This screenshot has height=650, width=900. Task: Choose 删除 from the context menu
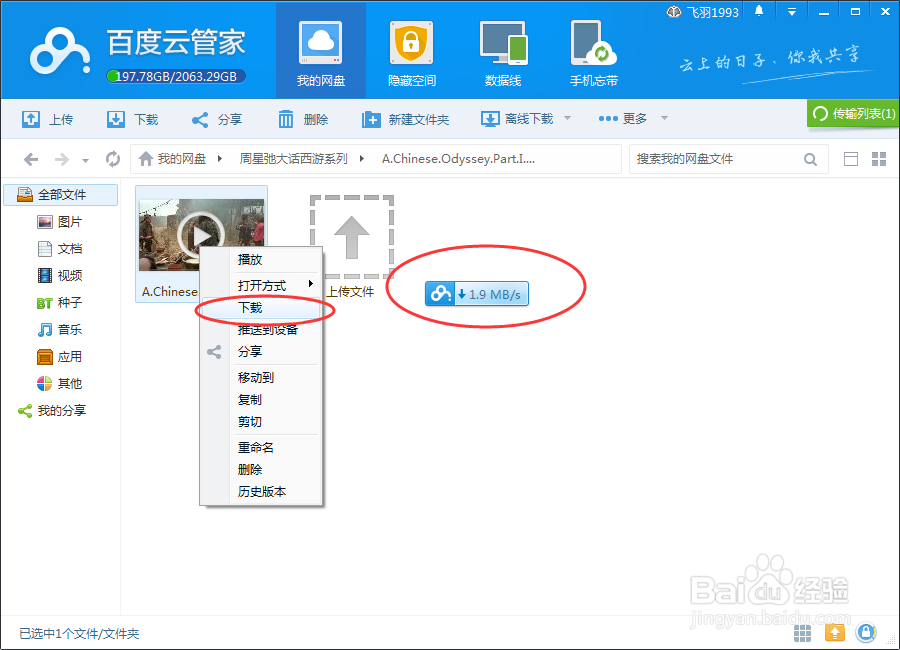263,470
